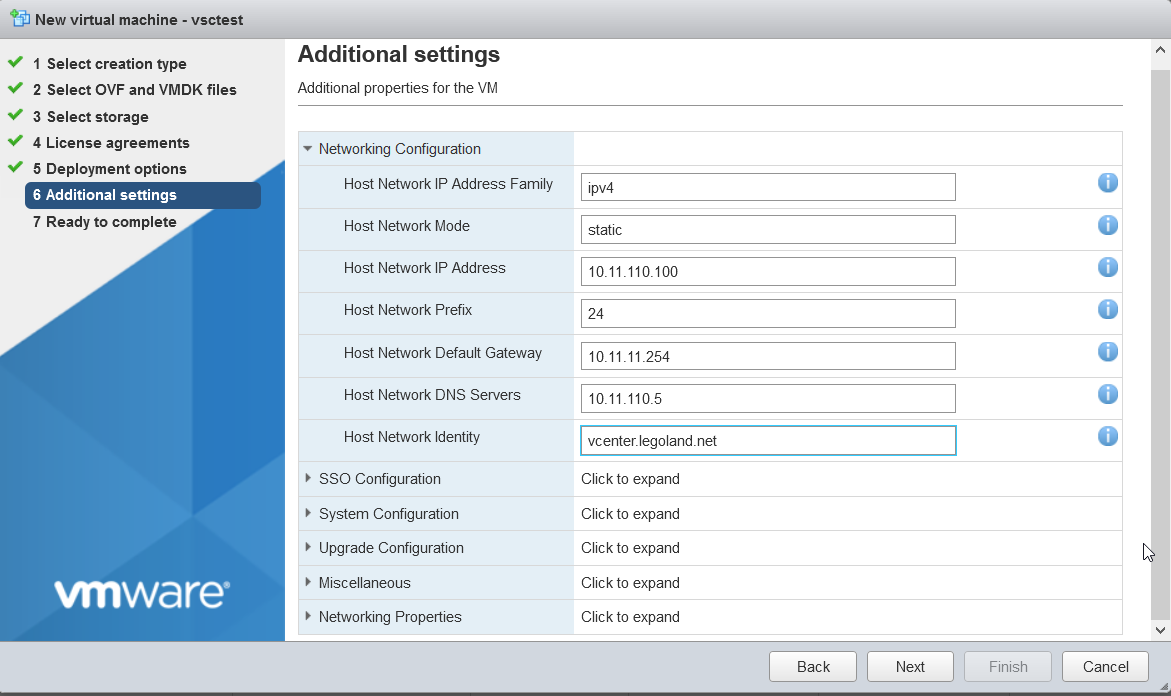View info for Host Network DNS Servers
Image resolution: width=1171 pixels, height=696 pixels.
1107,394
